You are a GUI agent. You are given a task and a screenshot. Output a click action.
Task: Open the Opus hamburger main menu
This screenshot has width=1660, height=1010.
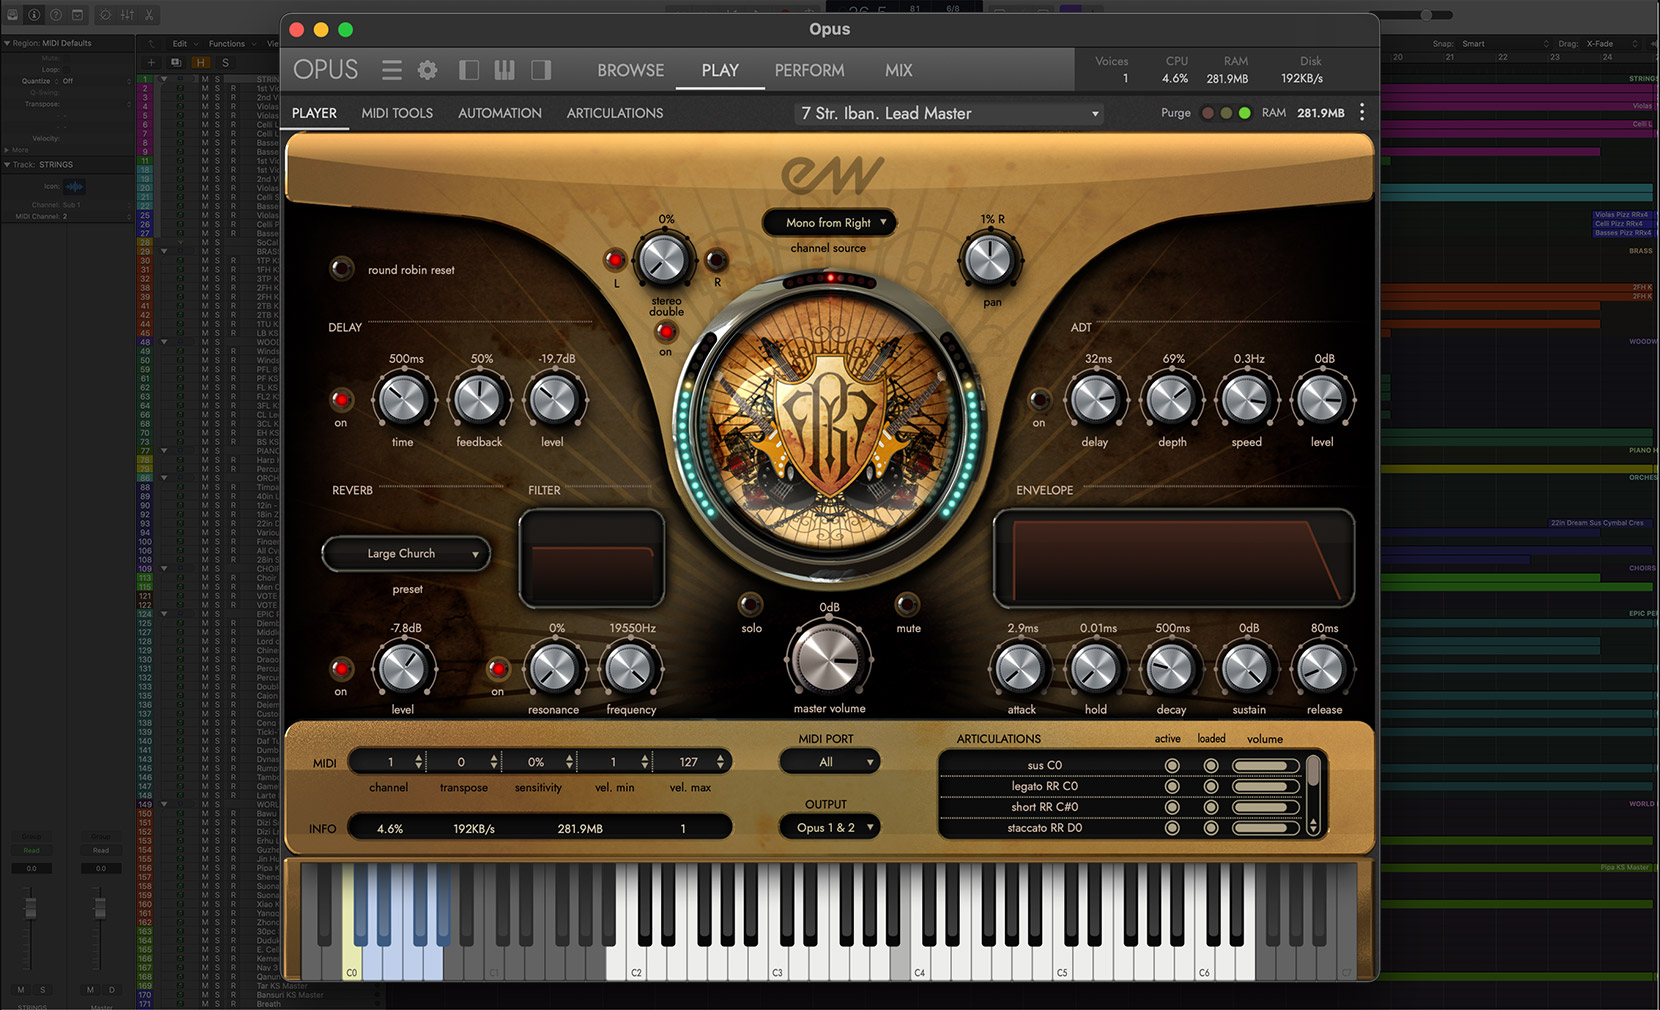point(392,70)
